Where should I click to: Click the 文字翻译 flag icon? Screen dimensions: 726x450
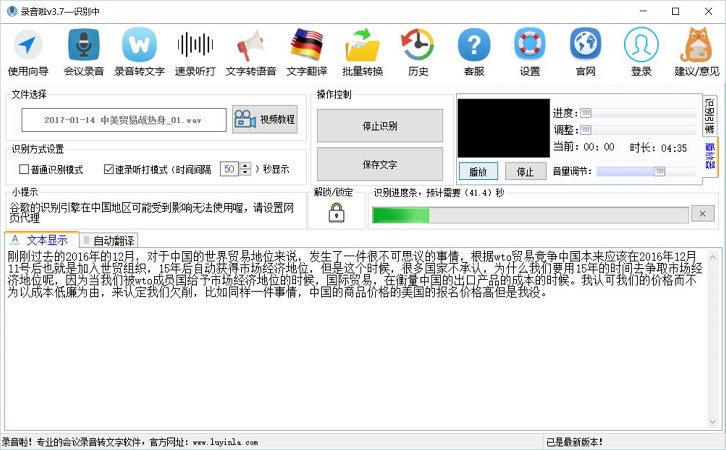(307, 46)
